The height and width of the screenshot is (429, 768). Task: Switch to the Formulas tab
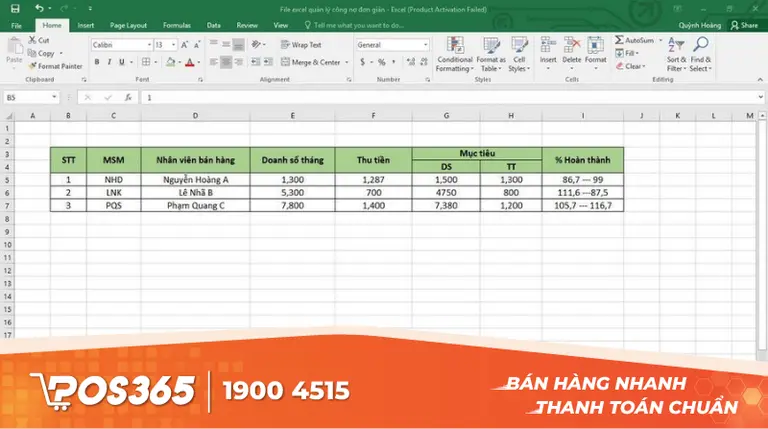coord(177,25)
